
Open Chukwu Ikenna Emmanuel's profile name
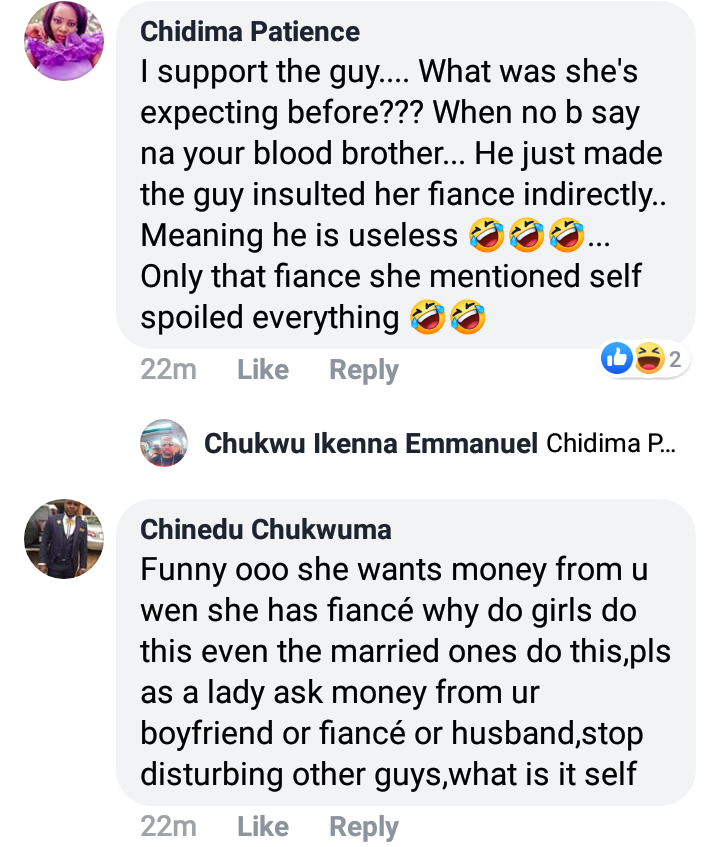371,444
